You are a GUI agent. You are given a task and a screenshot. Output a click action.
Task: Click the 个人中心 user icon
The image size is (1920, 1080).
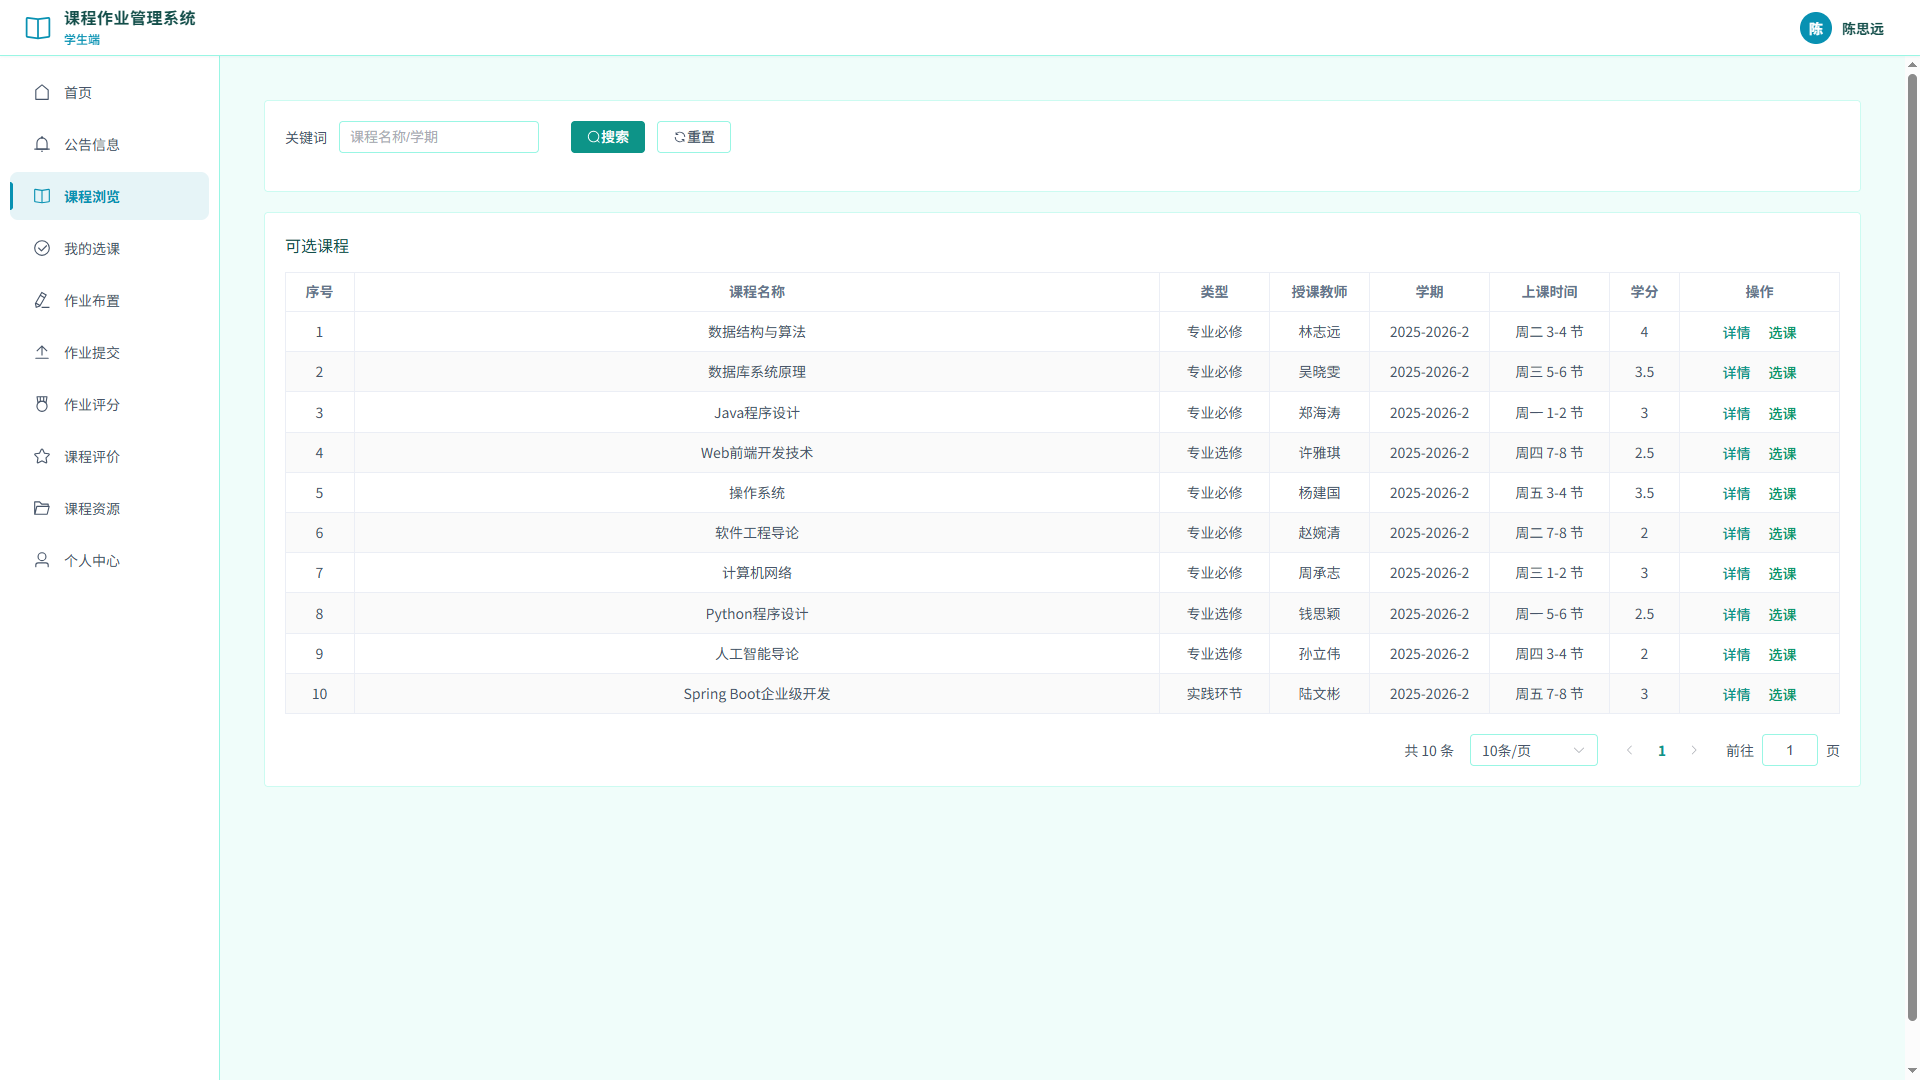[x=42, y=560]
